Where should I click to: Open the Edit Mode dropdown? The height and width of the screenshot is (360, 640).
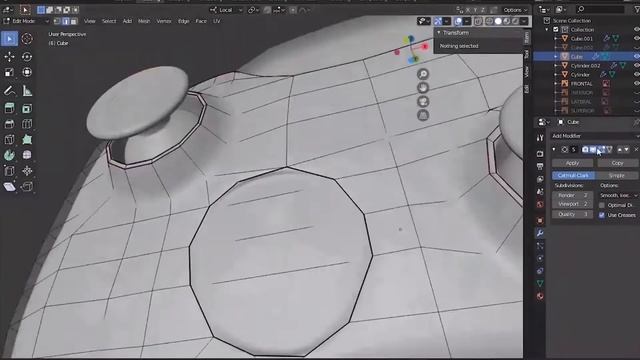coord(27,21)
